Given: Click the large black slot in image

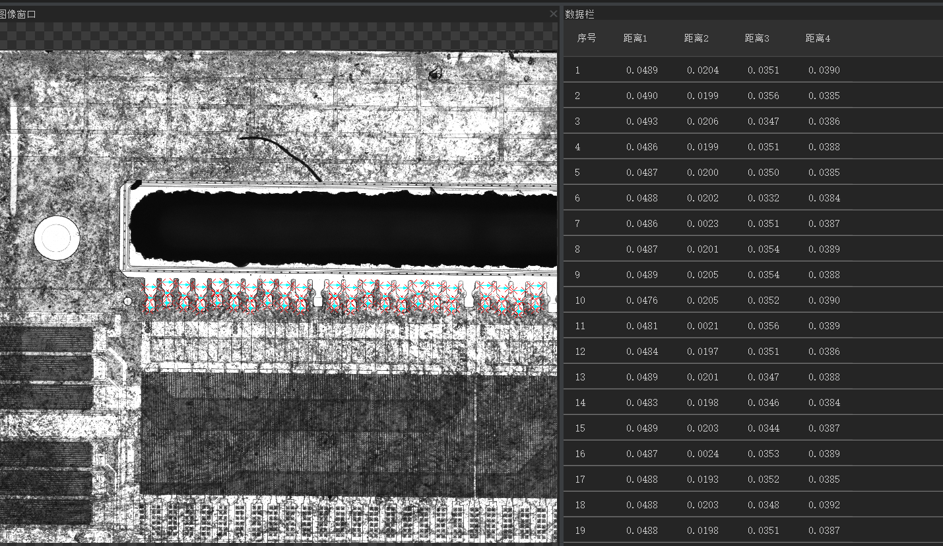Looking at the screenshot, I should [340, 228].
